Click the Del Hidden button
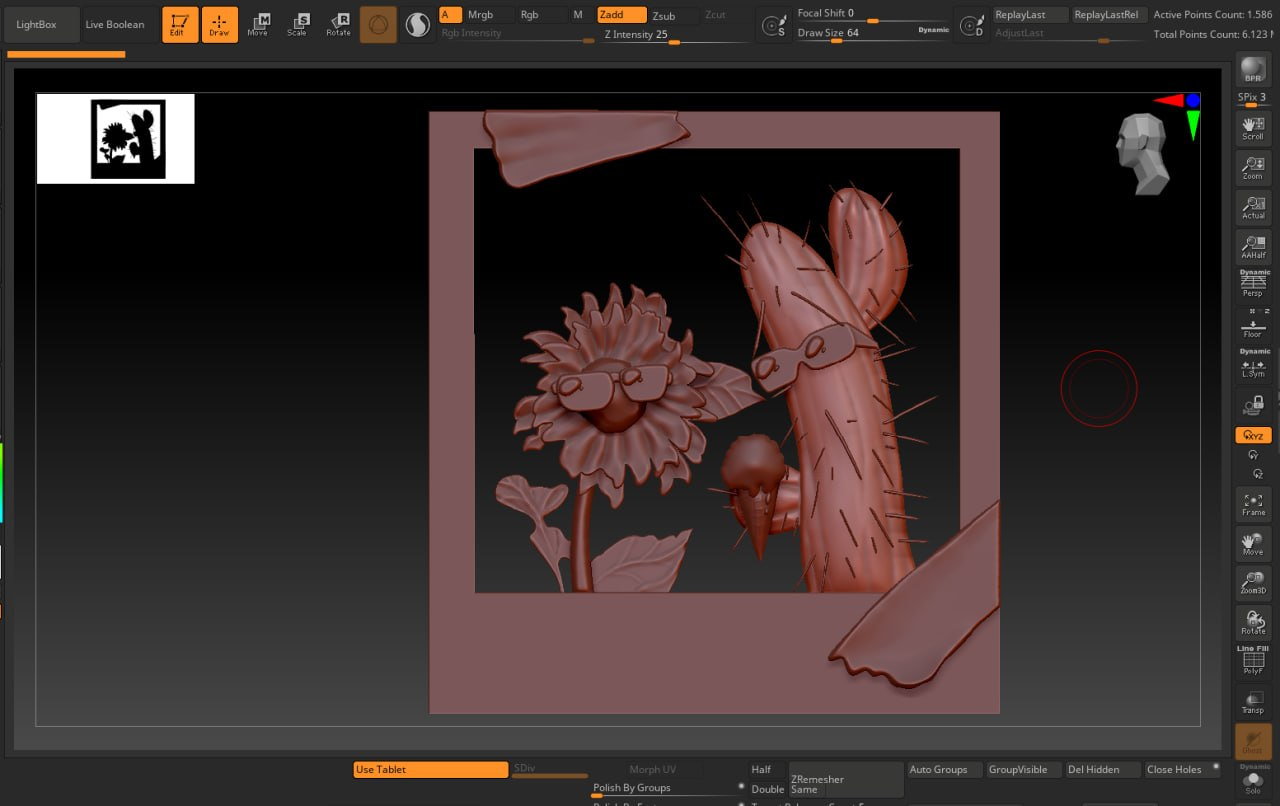The width and height of the screenshot is (1280, 806). [x=1102, y=769]
